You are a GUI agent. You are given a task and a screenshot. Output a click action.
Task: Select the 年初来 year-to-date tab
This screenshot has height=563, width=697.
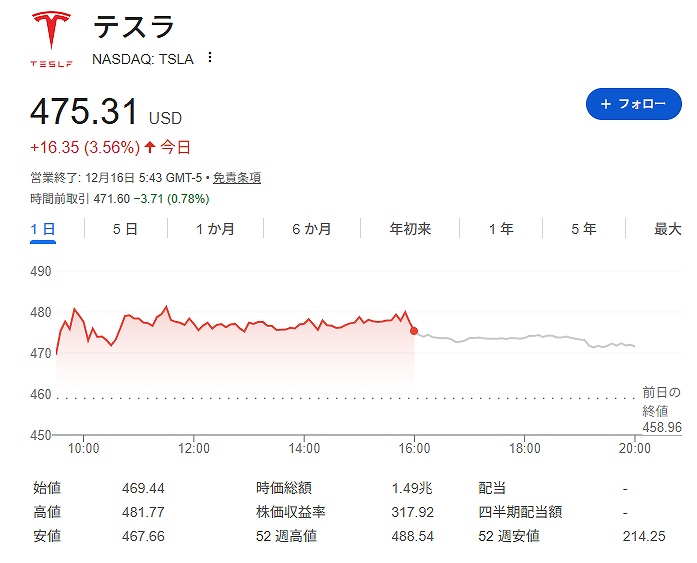(410, 229)
